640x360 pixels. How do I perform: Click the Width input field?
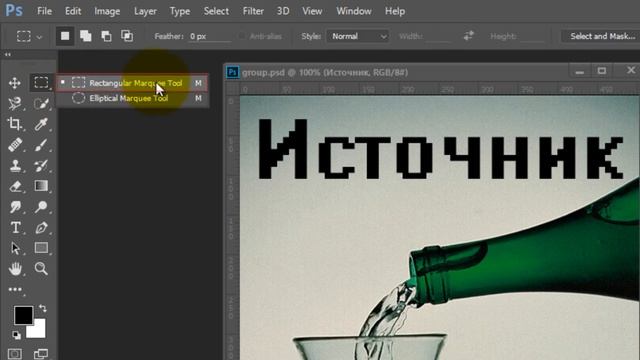coord(438,36)
